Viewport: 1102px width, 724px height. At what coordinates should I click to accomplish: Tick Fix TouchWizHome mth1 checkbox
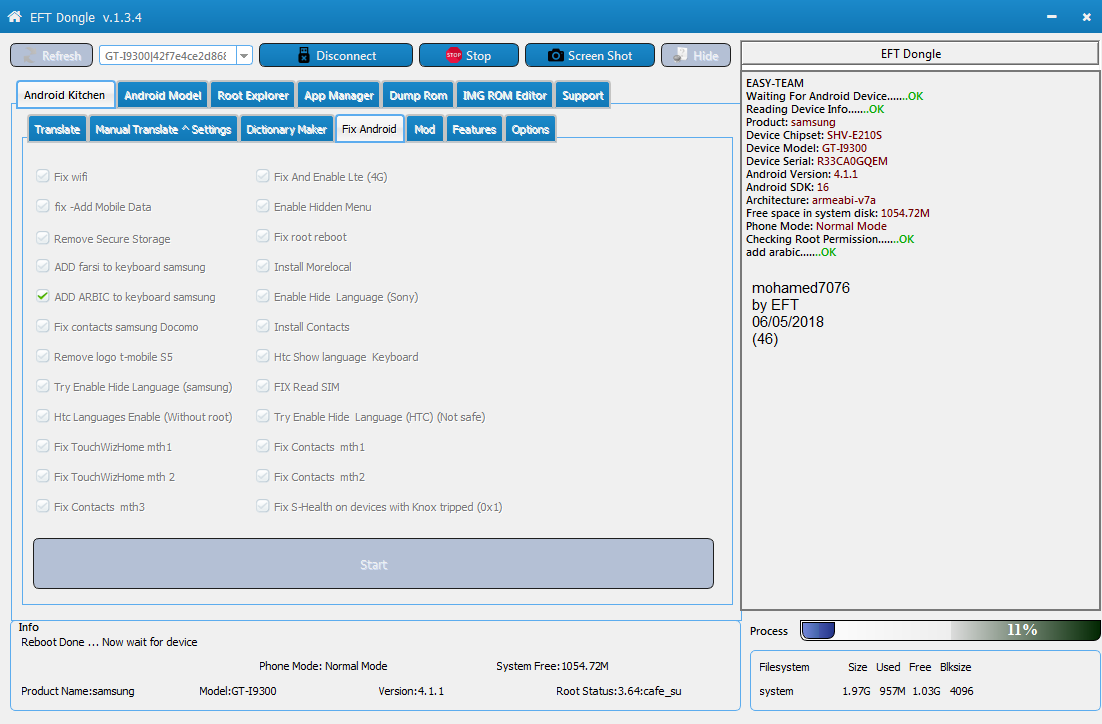tap(43, 446)
